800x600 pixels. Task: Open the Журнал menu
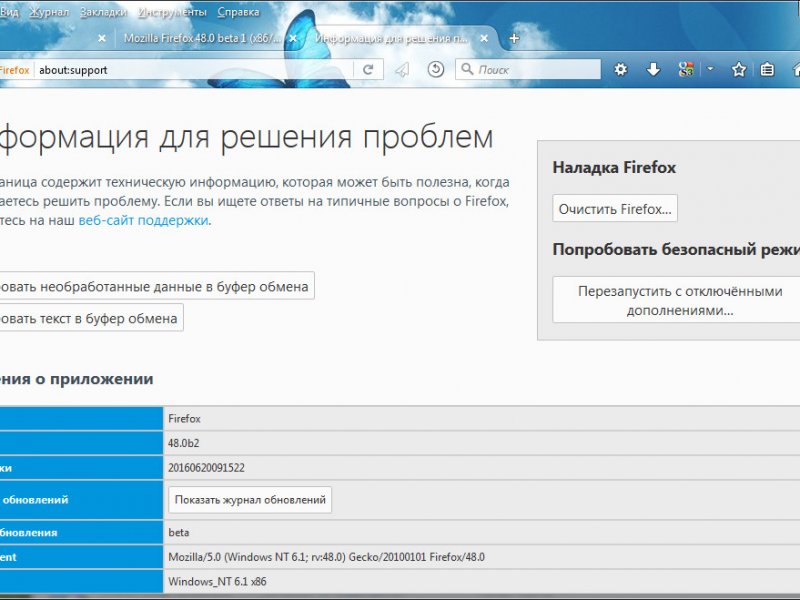pyautogui.click(x=49, y=12)
